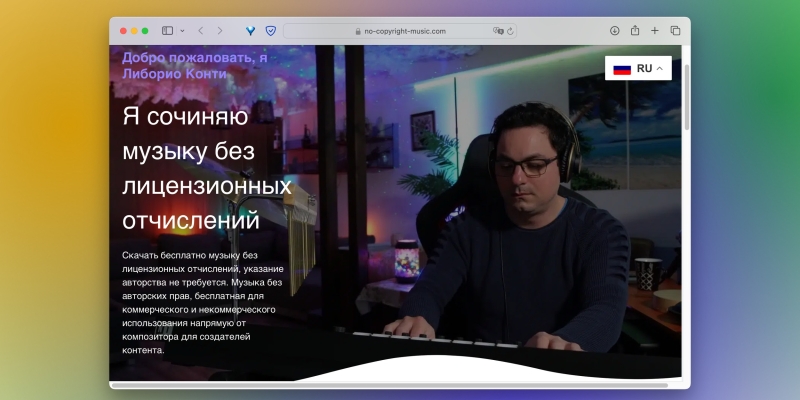The image size is (800, 400).
Task: Open the sidebar options chevron dropdown
Action: [182, 31]
